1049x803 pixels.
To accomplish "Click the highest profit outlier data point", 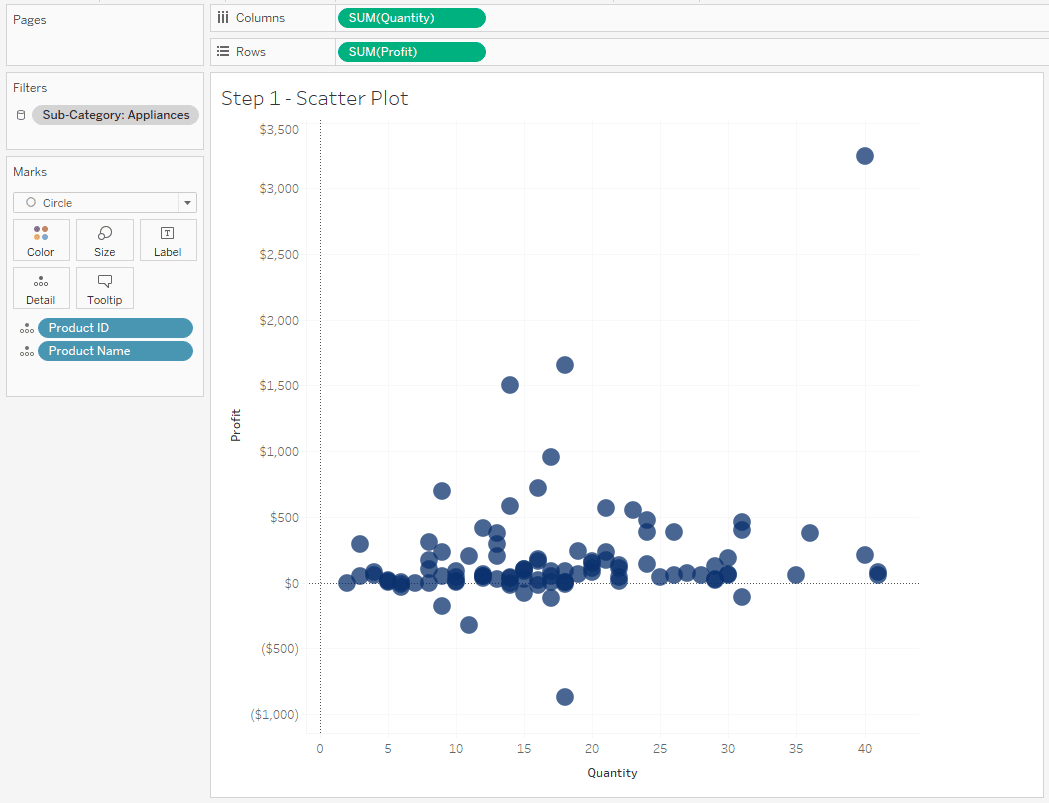I will [864, 155].
